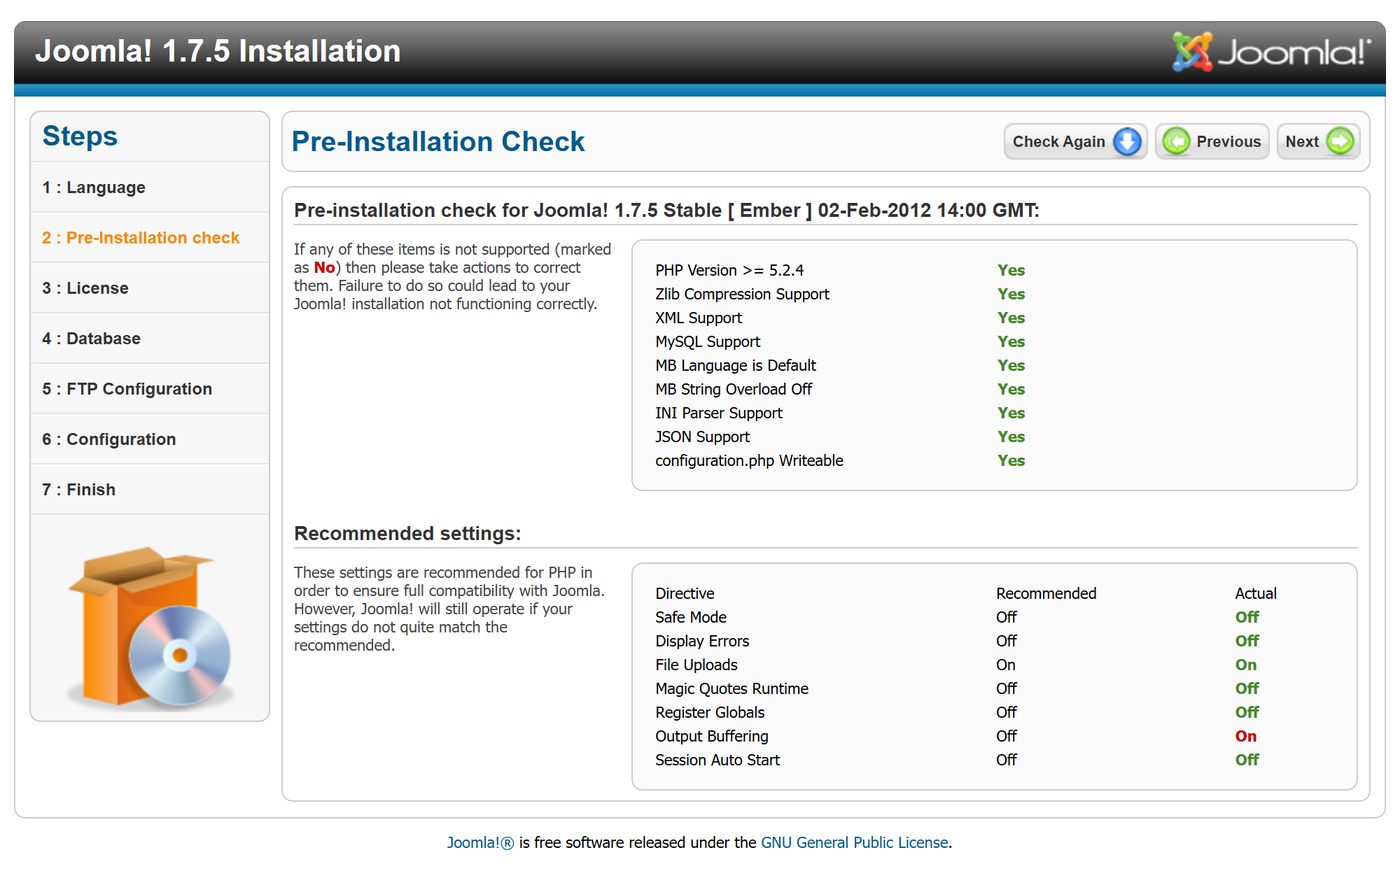Click the configuration.php Writeable label
The width and height of the screenshot is (1400, 878).
pos(750,461)
